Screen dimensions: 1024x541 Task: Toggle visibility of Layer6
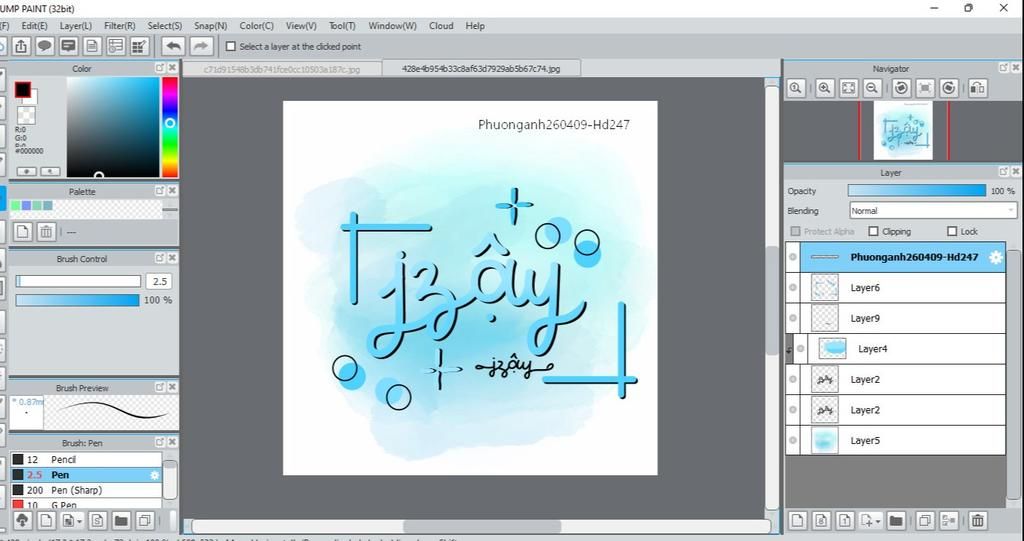[x=793, y=287]
